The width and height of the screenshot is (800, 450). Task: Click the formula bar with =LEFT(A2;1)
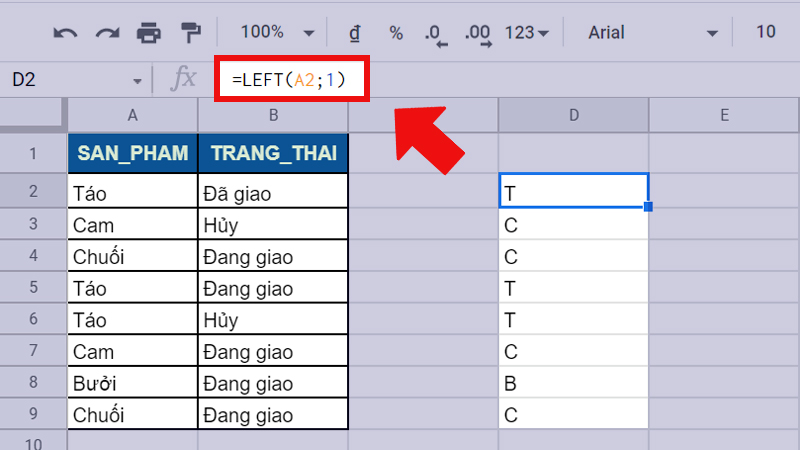click(291, 79)
